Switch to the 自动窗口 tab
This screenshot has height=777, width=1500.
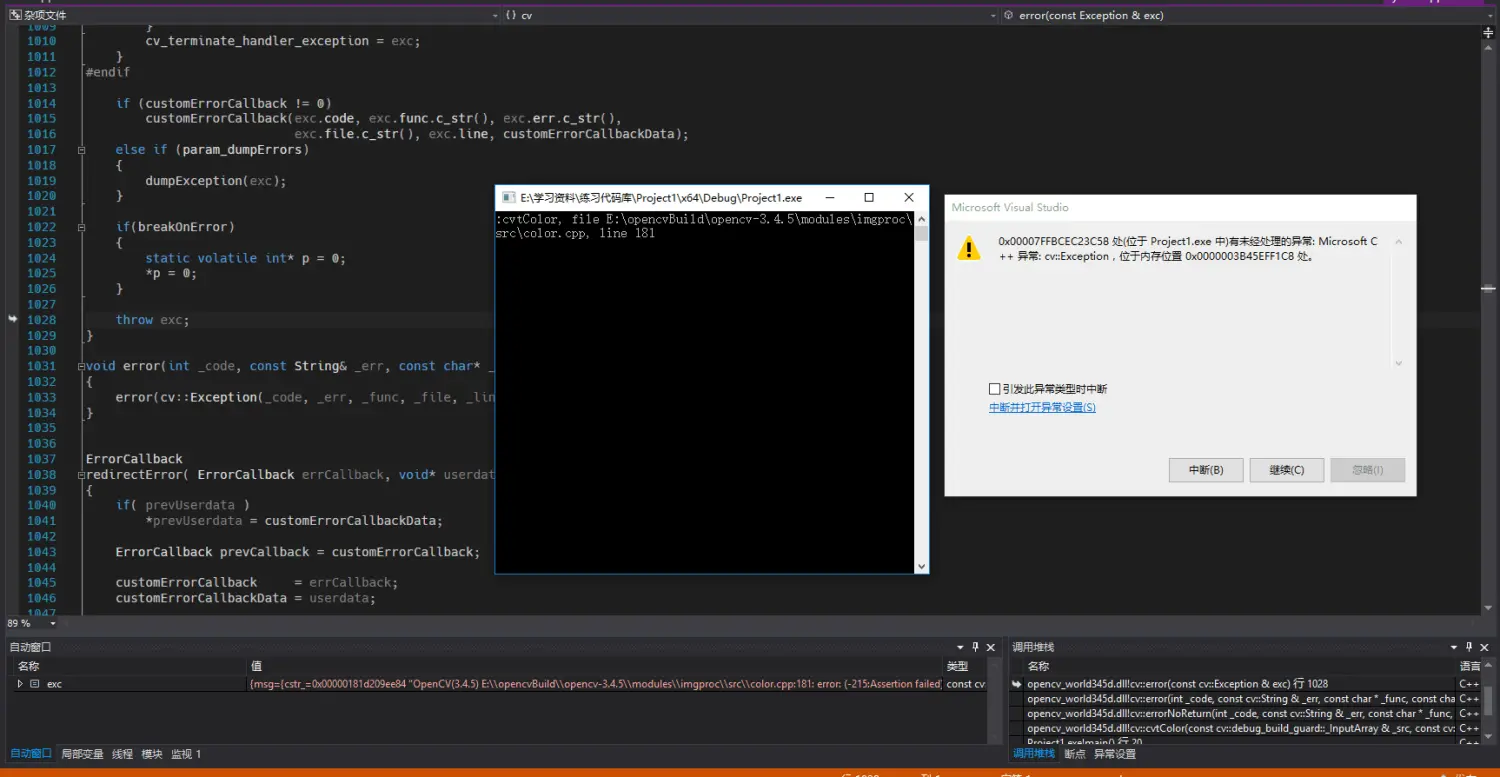(x=30, y=754)
